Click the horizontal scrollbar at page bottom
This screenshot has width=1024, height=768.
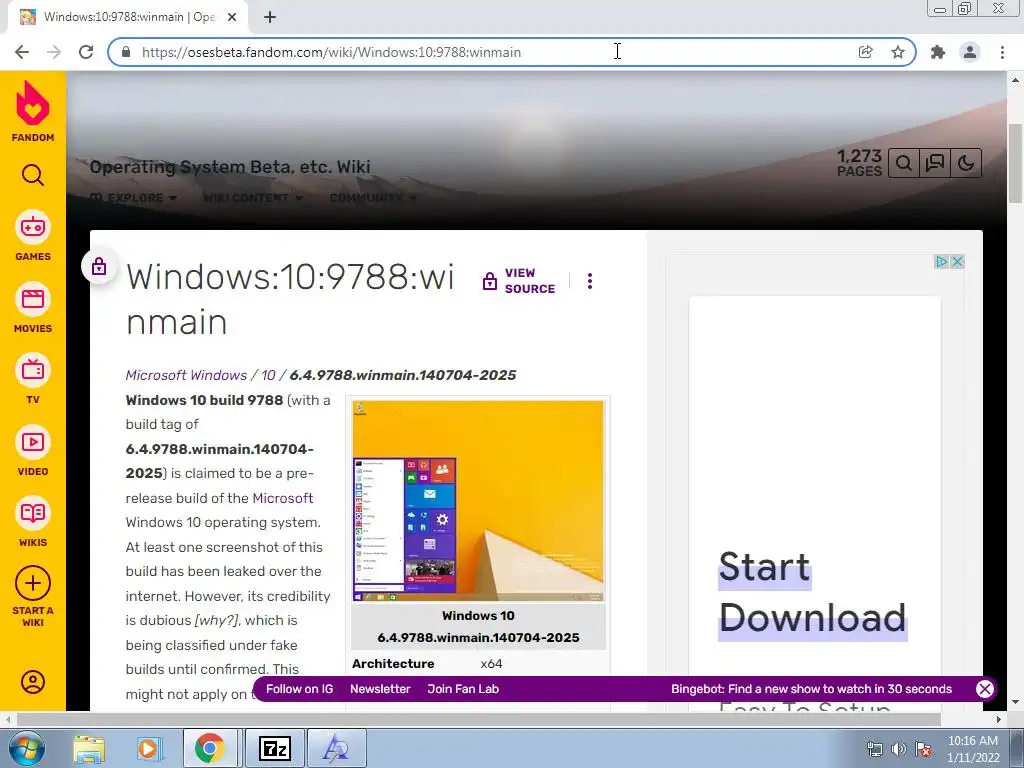pos(478,719)
